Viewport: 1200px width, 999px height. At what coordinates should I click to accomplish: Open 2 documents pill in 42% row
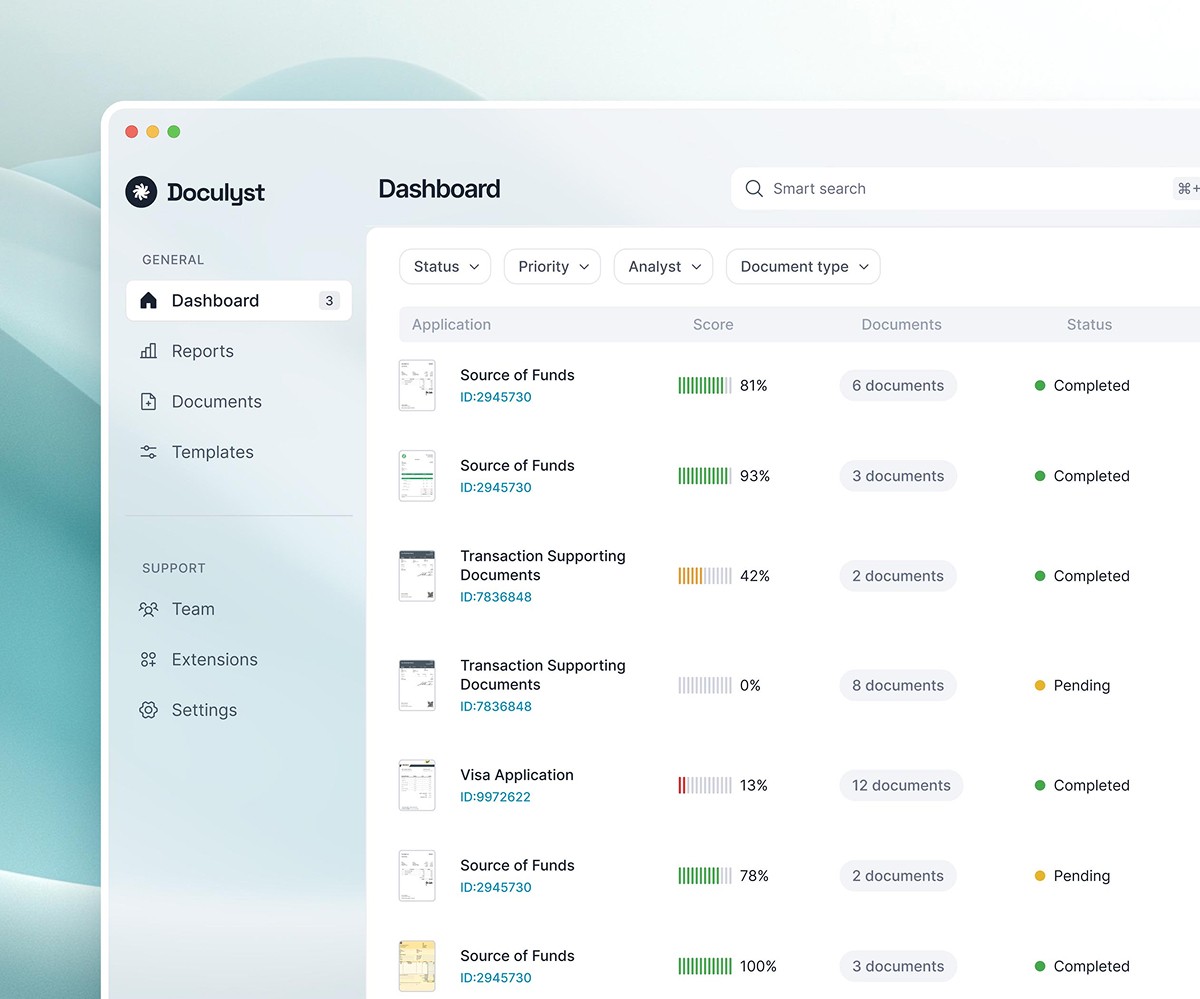(x=898, y=576)
